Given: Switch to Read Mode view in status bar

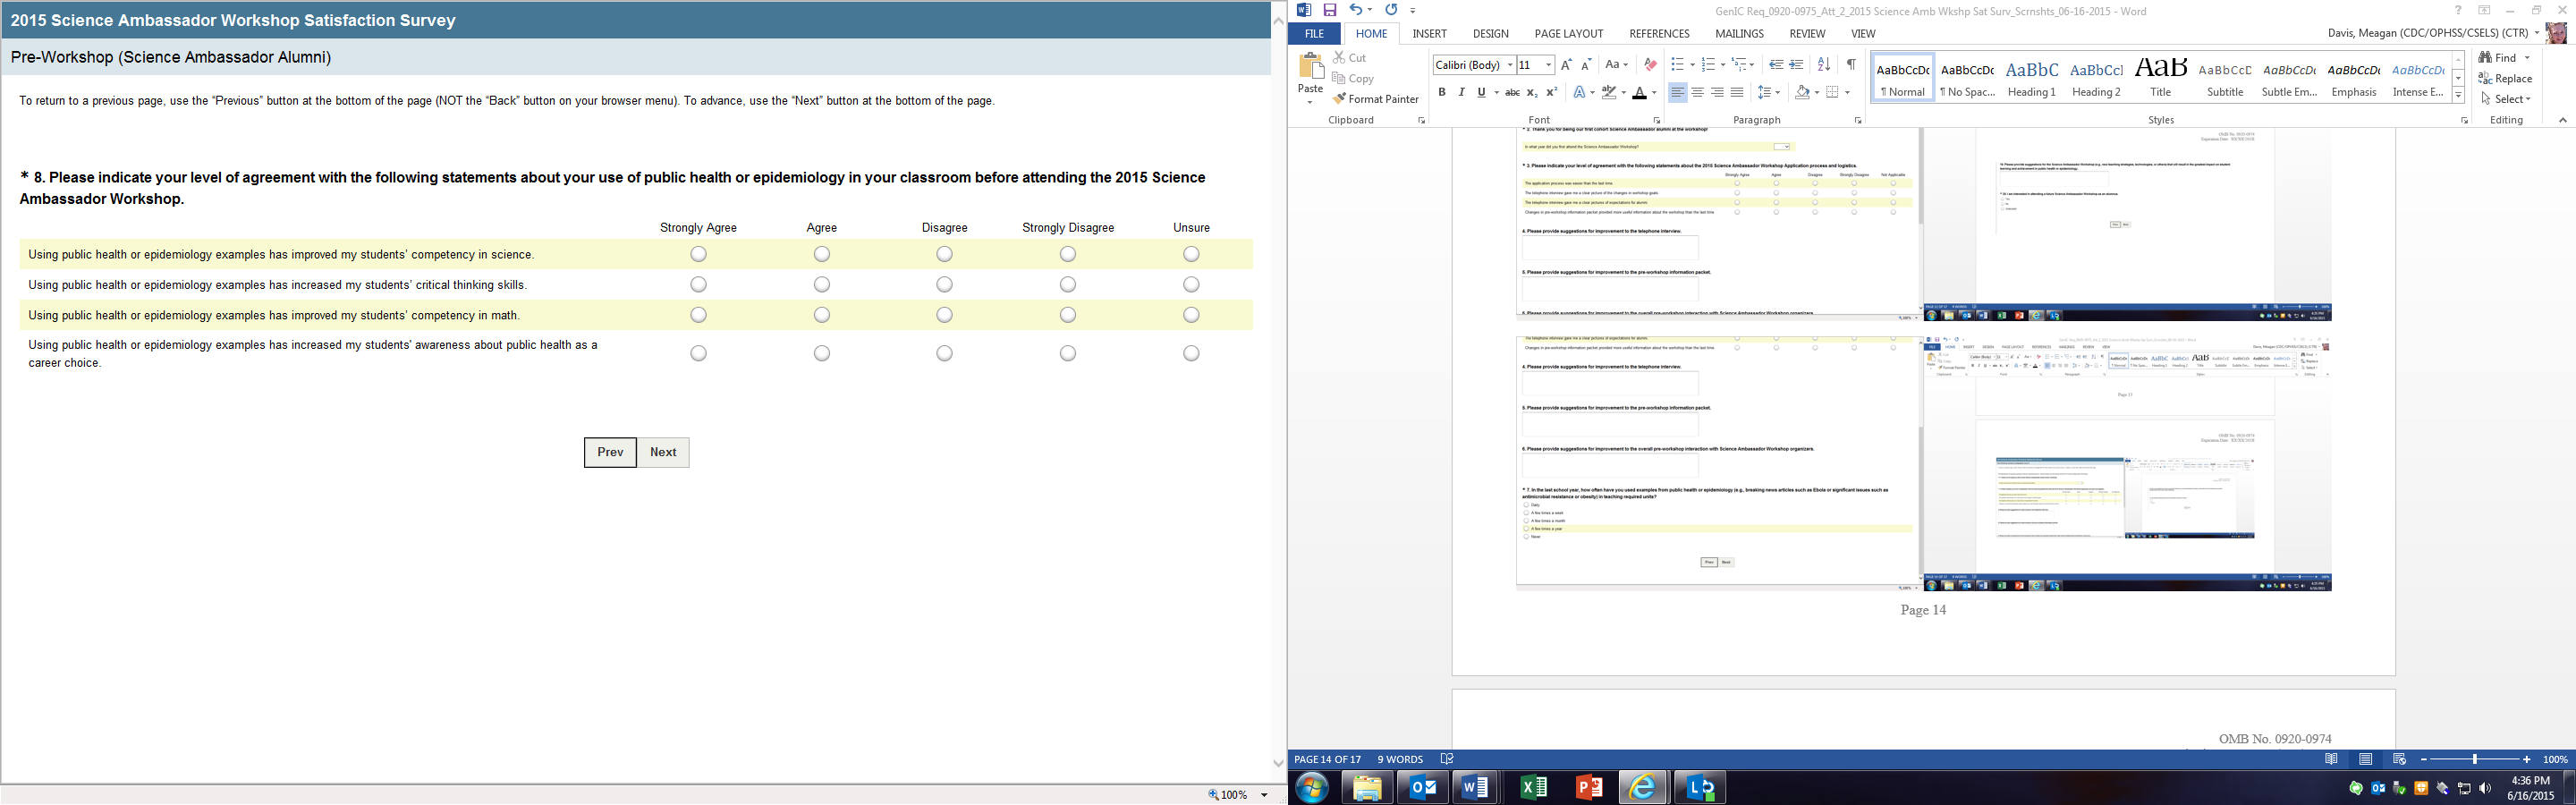Looking at the screenshot, I should pyautogui.click(x=2331, y=760).
